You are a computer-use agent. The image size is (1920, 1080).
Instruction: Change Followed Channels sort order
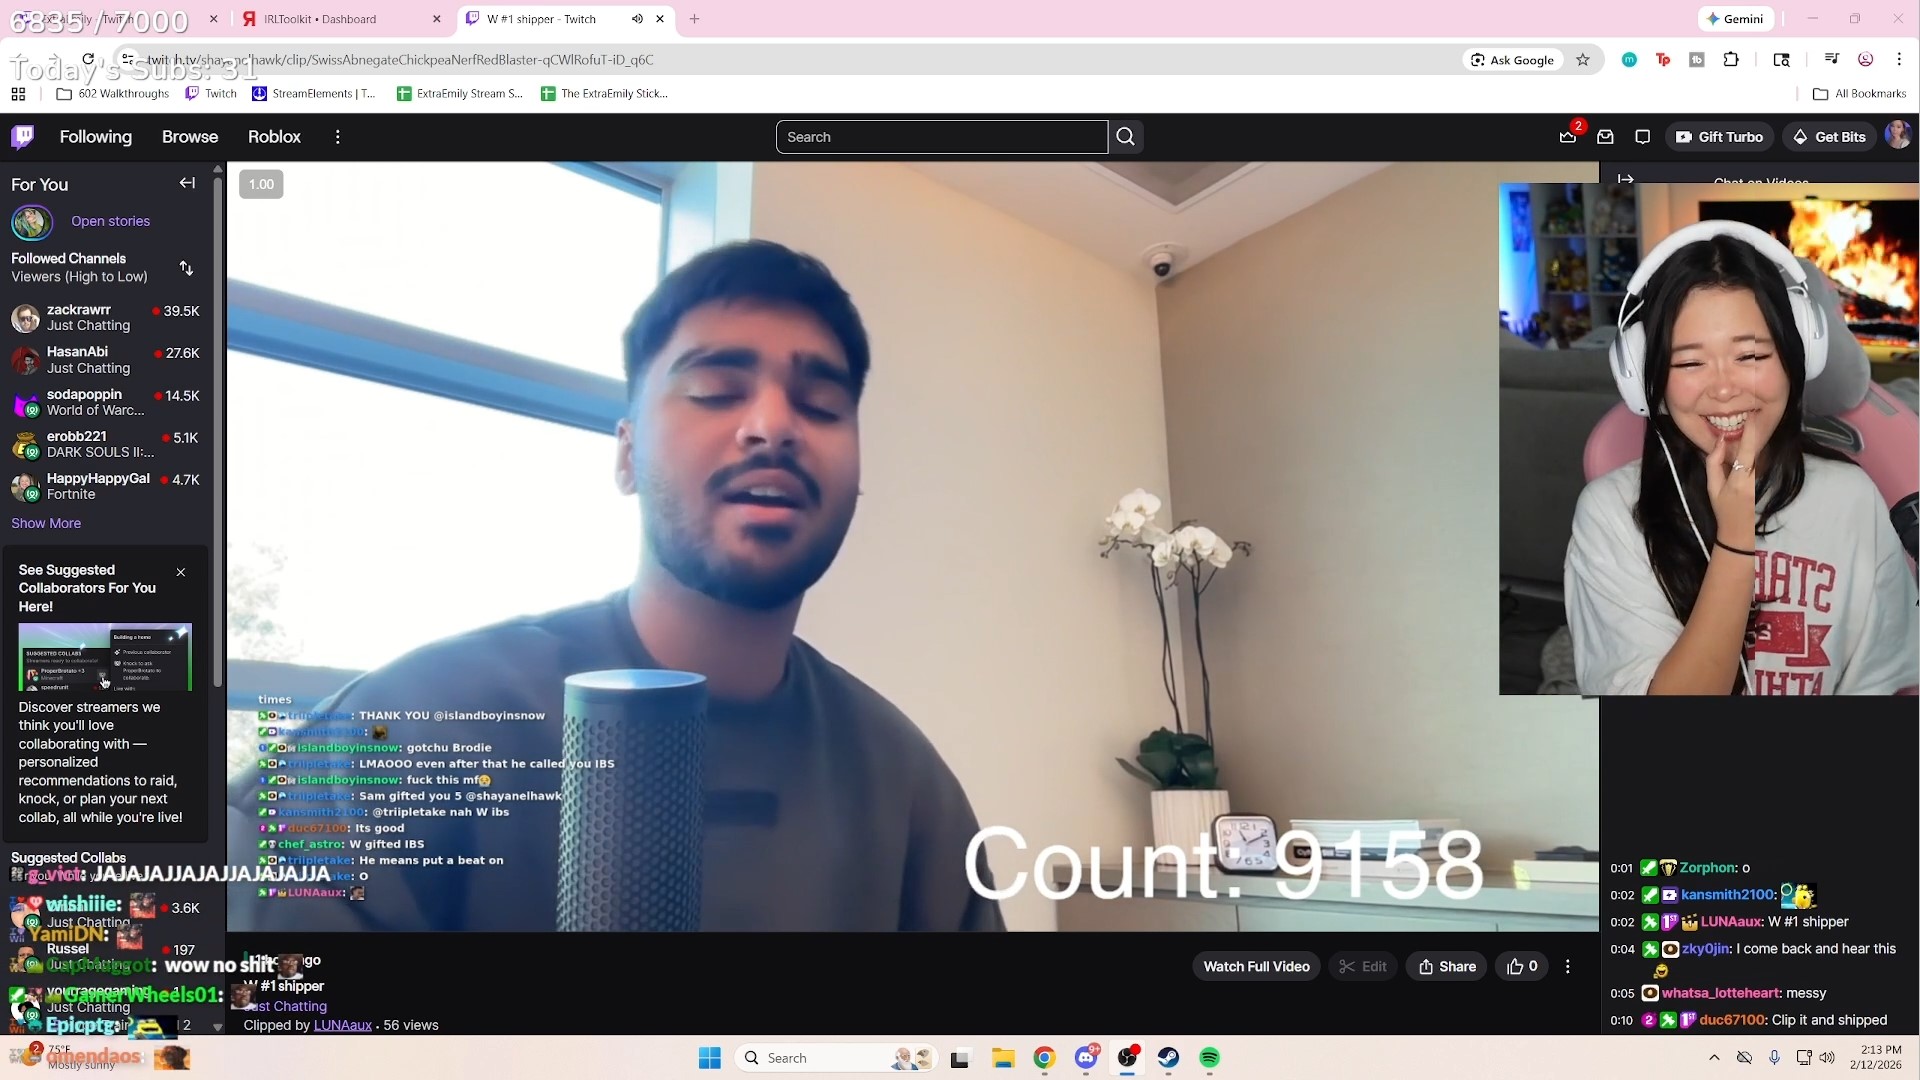[x=186, y=268]
